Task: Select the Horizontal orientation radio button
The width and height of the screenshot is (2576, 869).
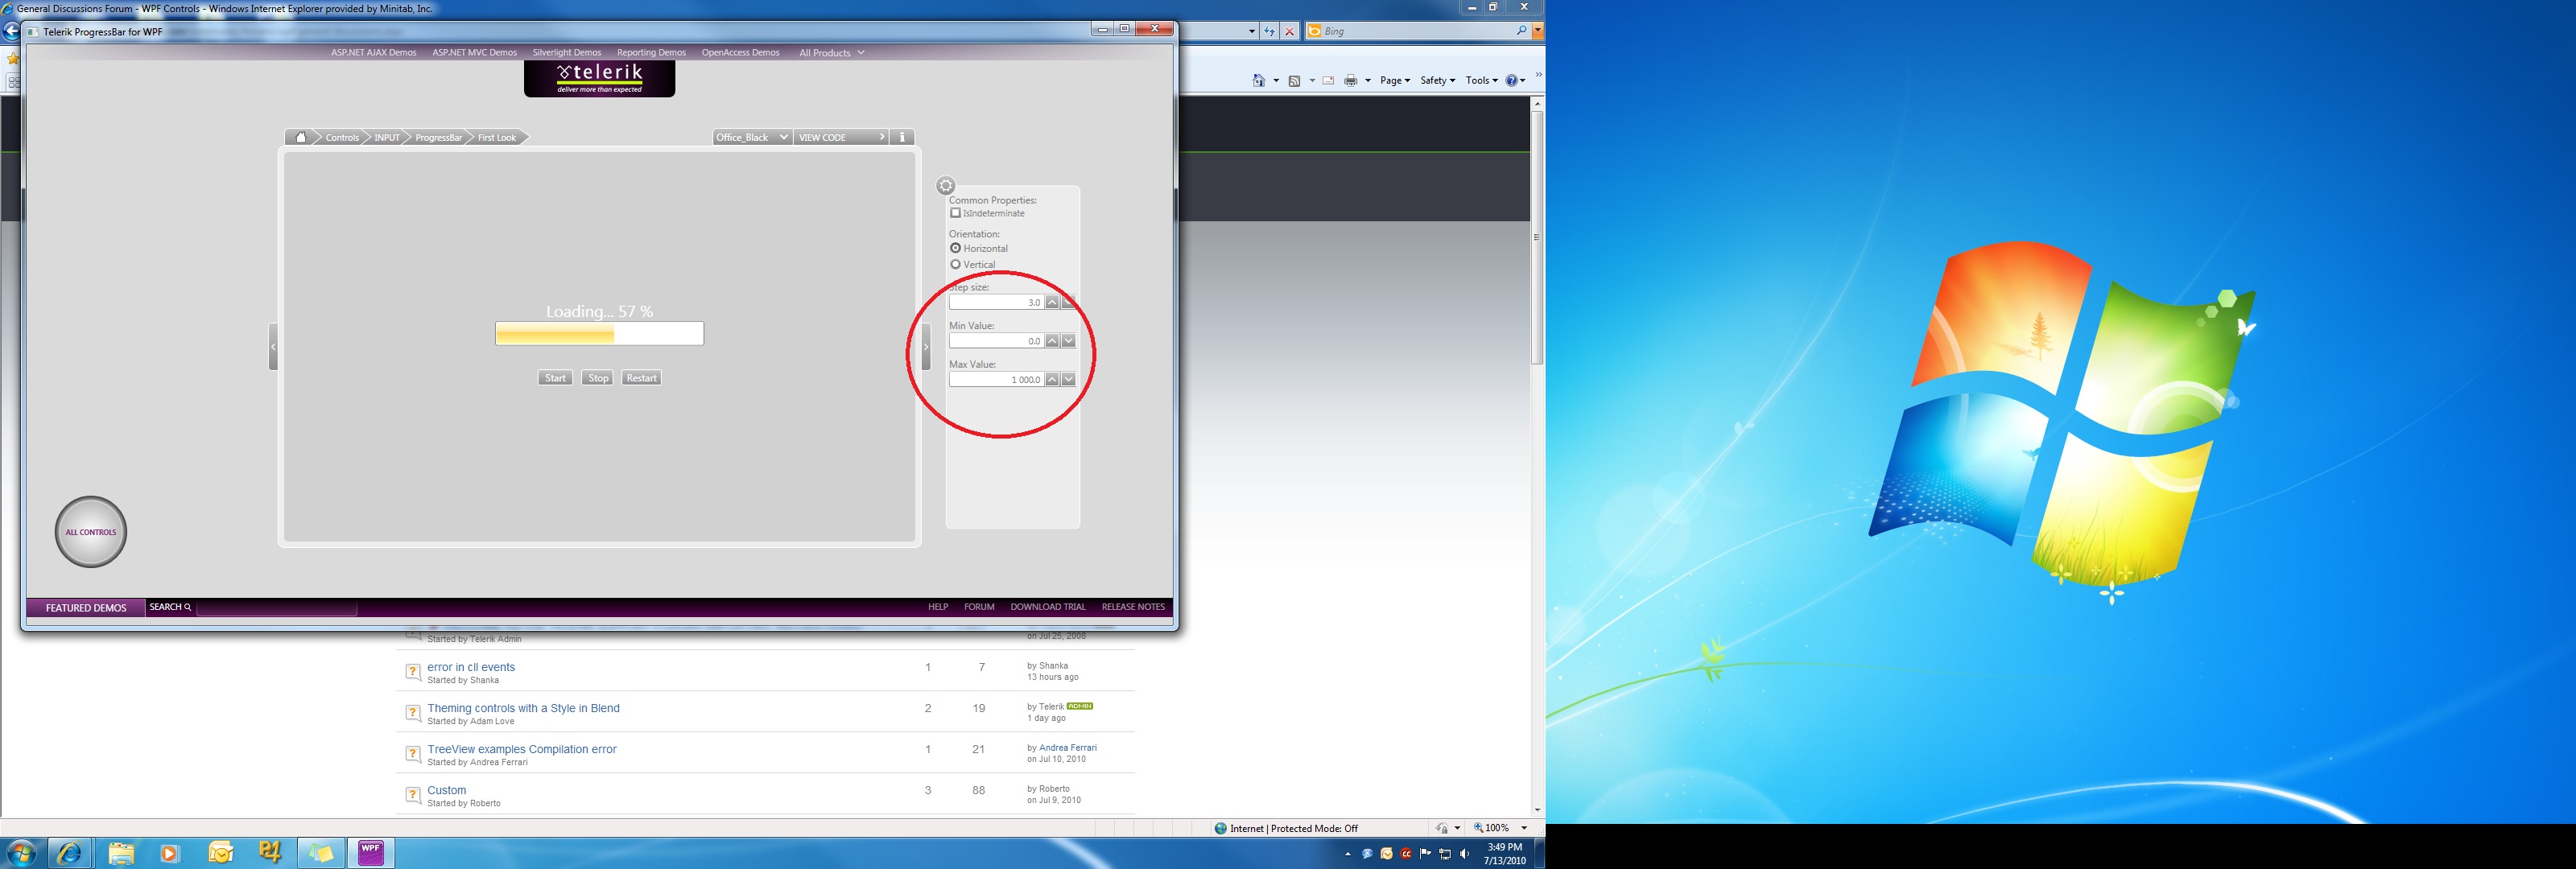Action: pos(955,248)
